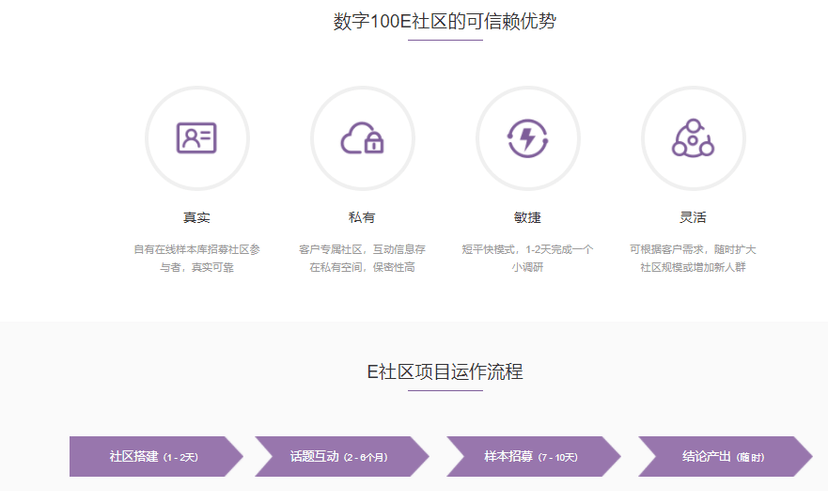Select the 社区搭建 (1-2天) process step
The image size is (828, 491).
(156, 457)
